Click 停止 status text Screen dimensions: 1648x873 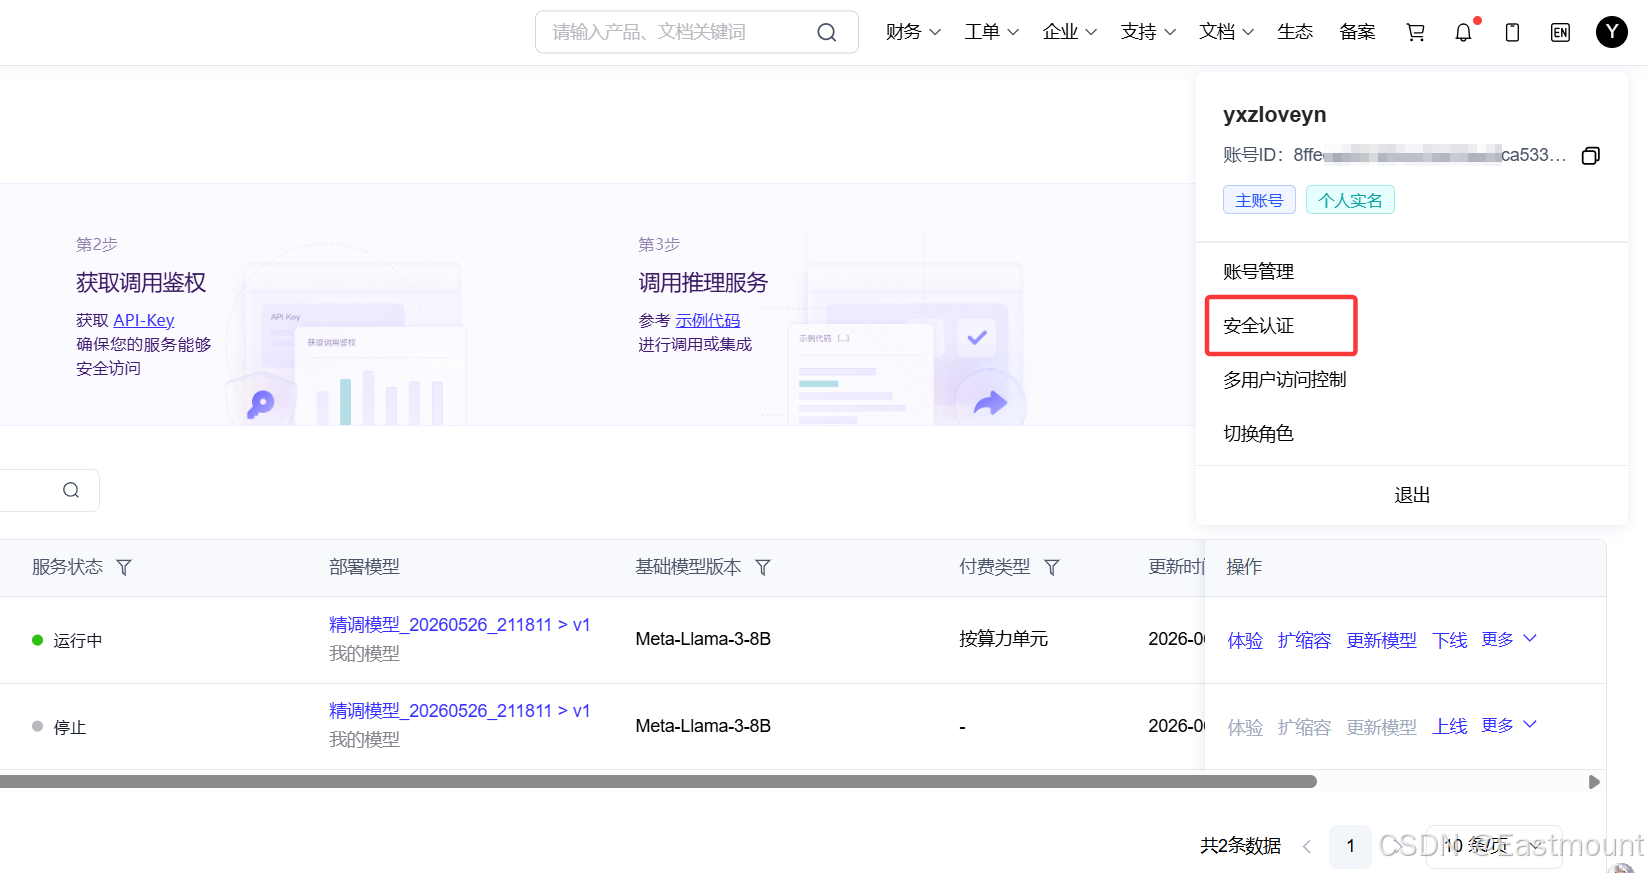click(69, 727)
